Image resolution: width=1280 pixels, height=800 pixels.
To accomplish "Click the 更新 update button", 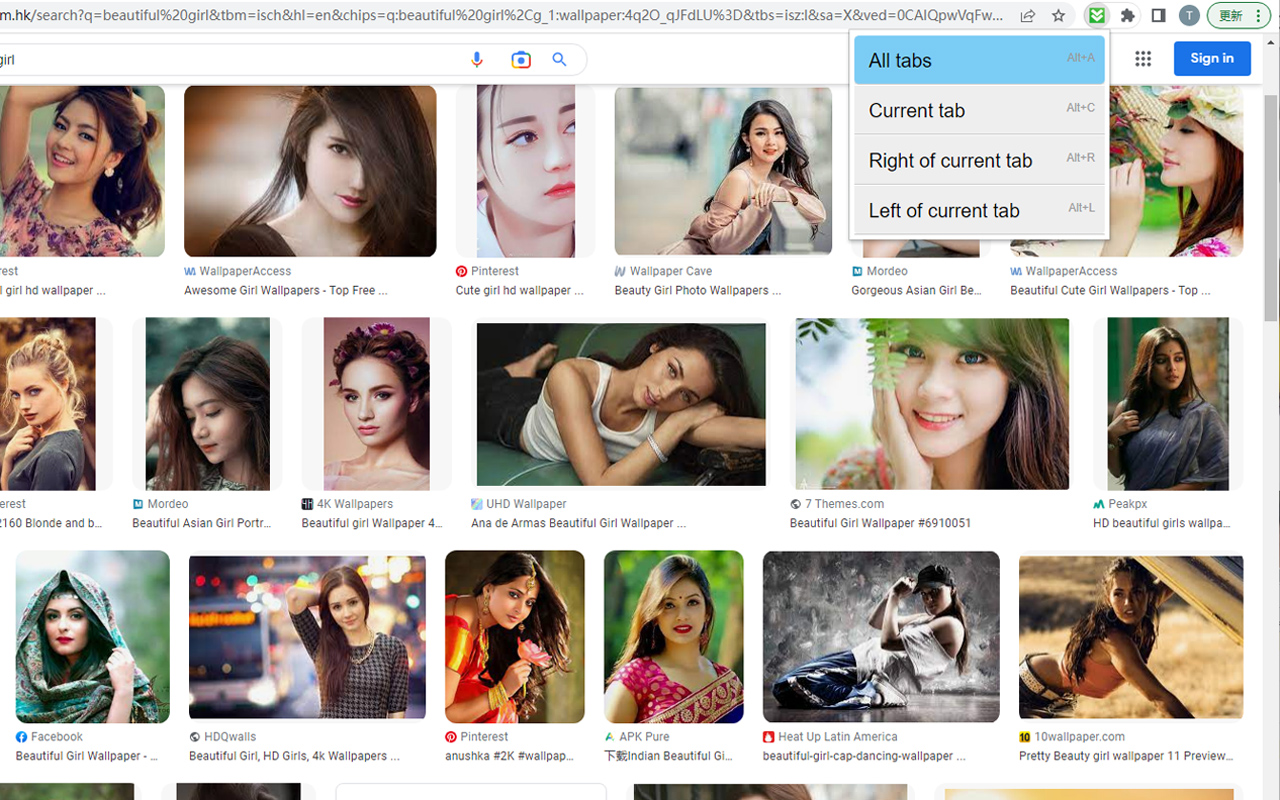I will point(1232,16).
